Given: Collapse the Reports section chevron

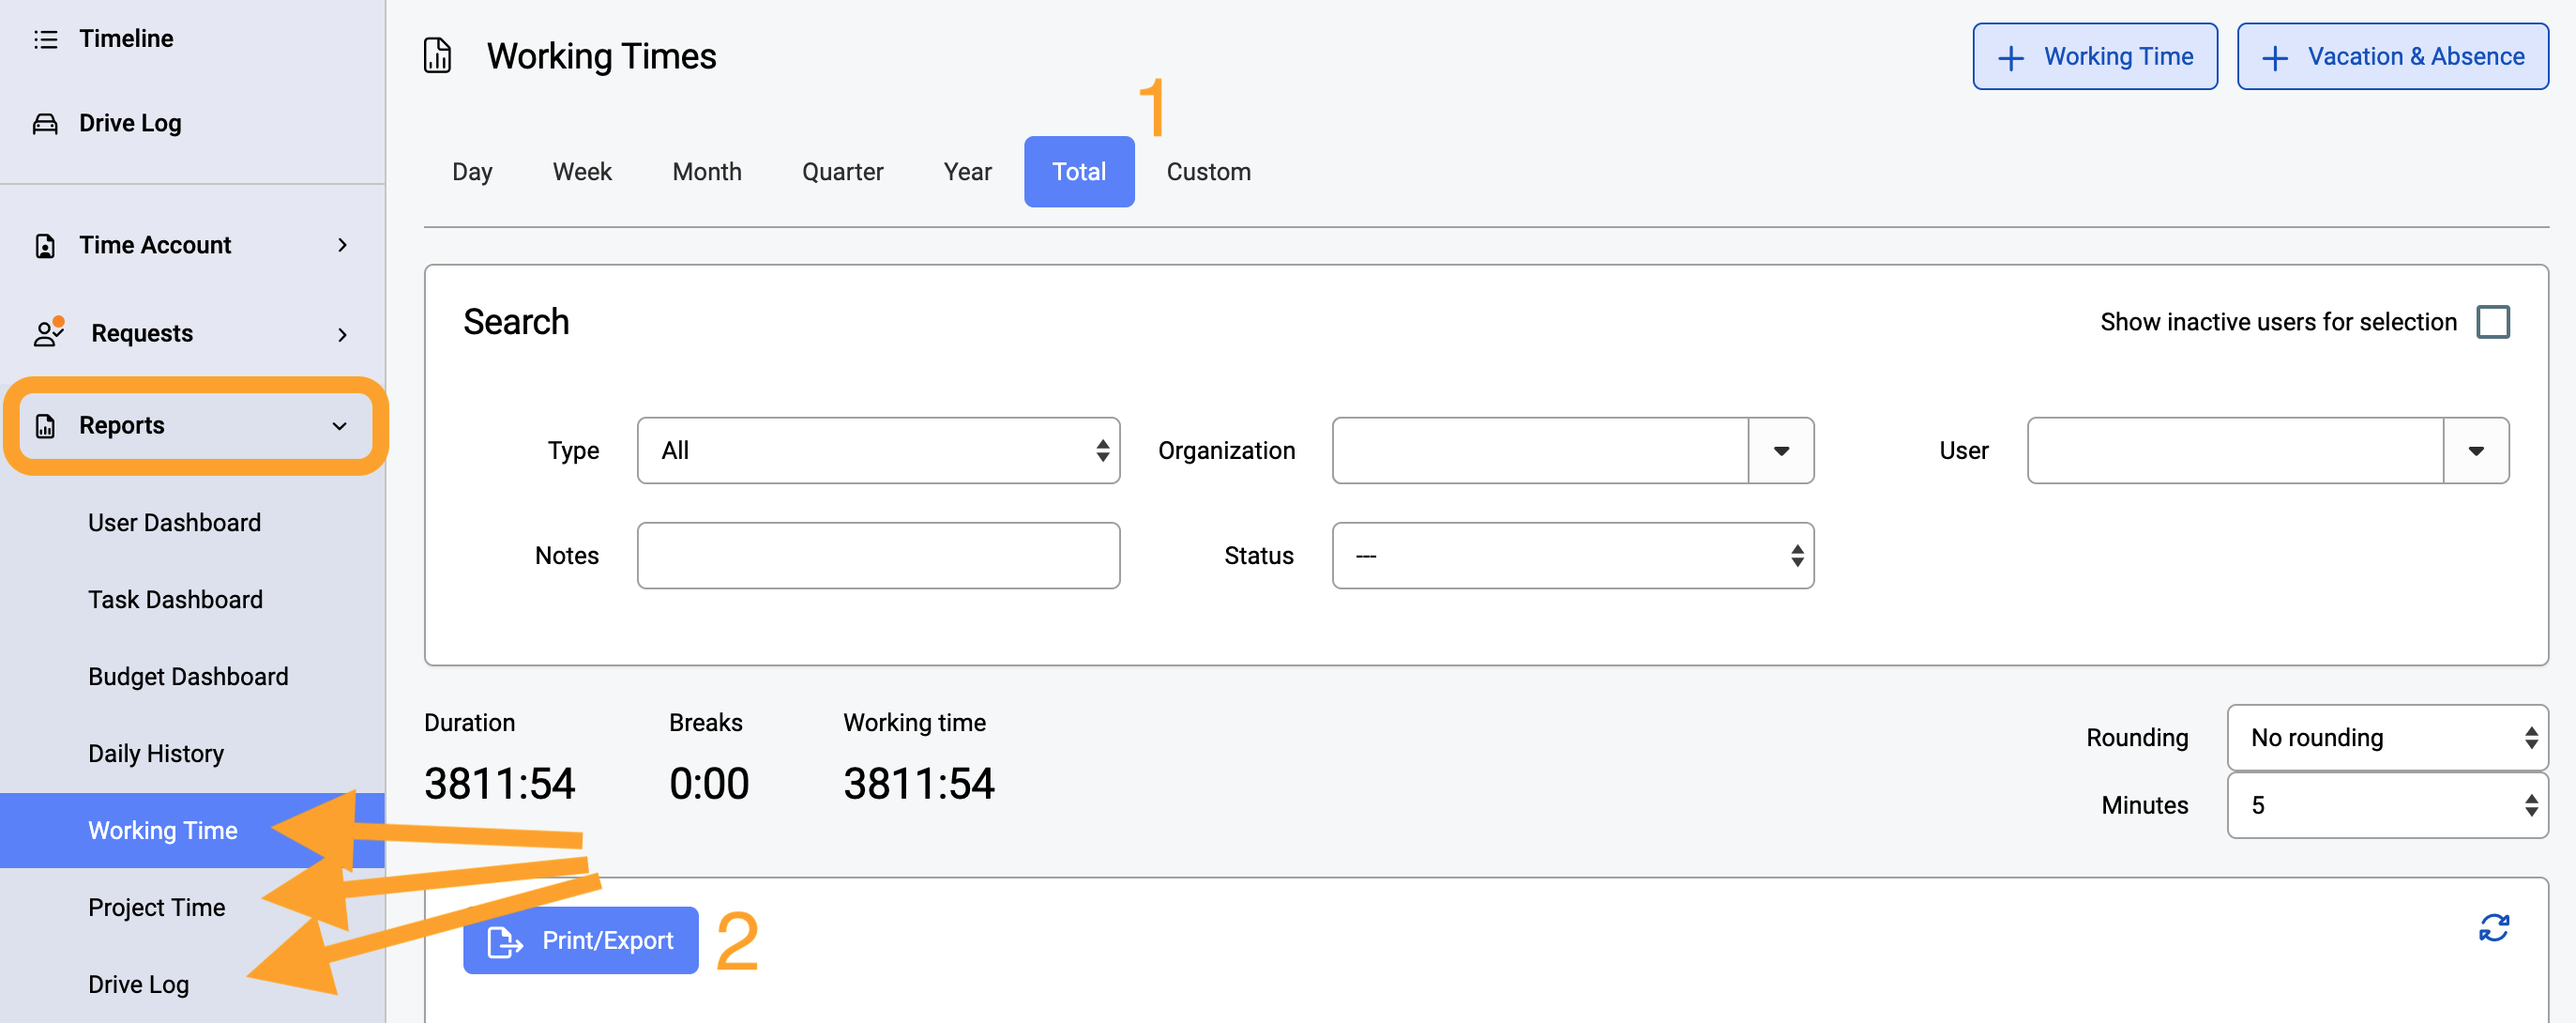Looking at the screenshot, I should [x=340, y=426].
